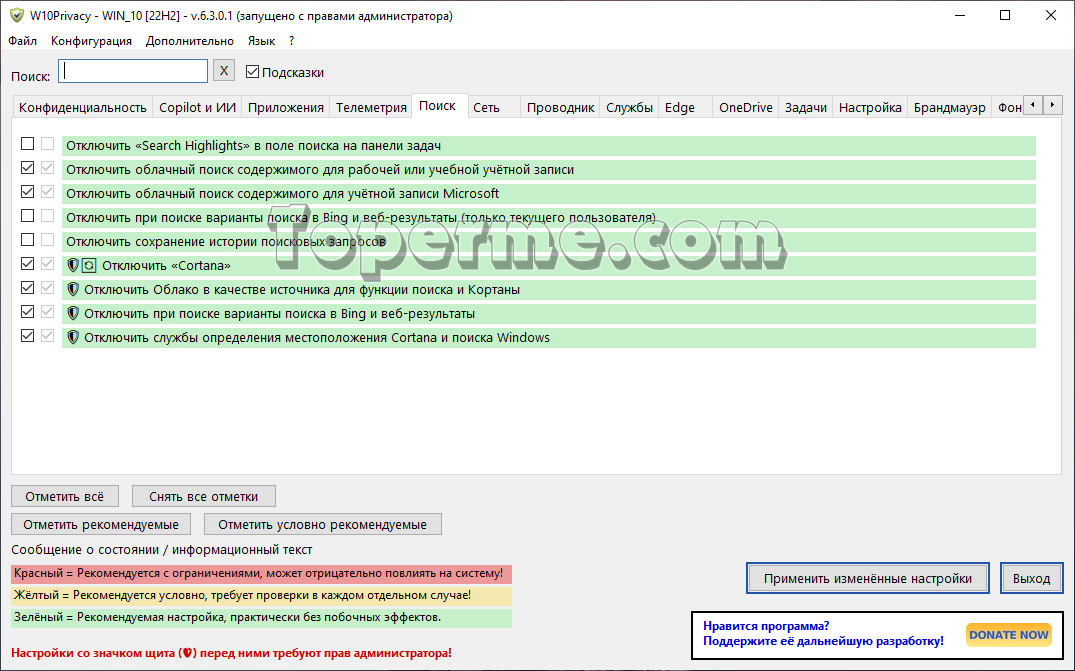Click Применить изменённые настройки button
Image resolution: width=1075 pixels, height=671 pixels.
868,578
